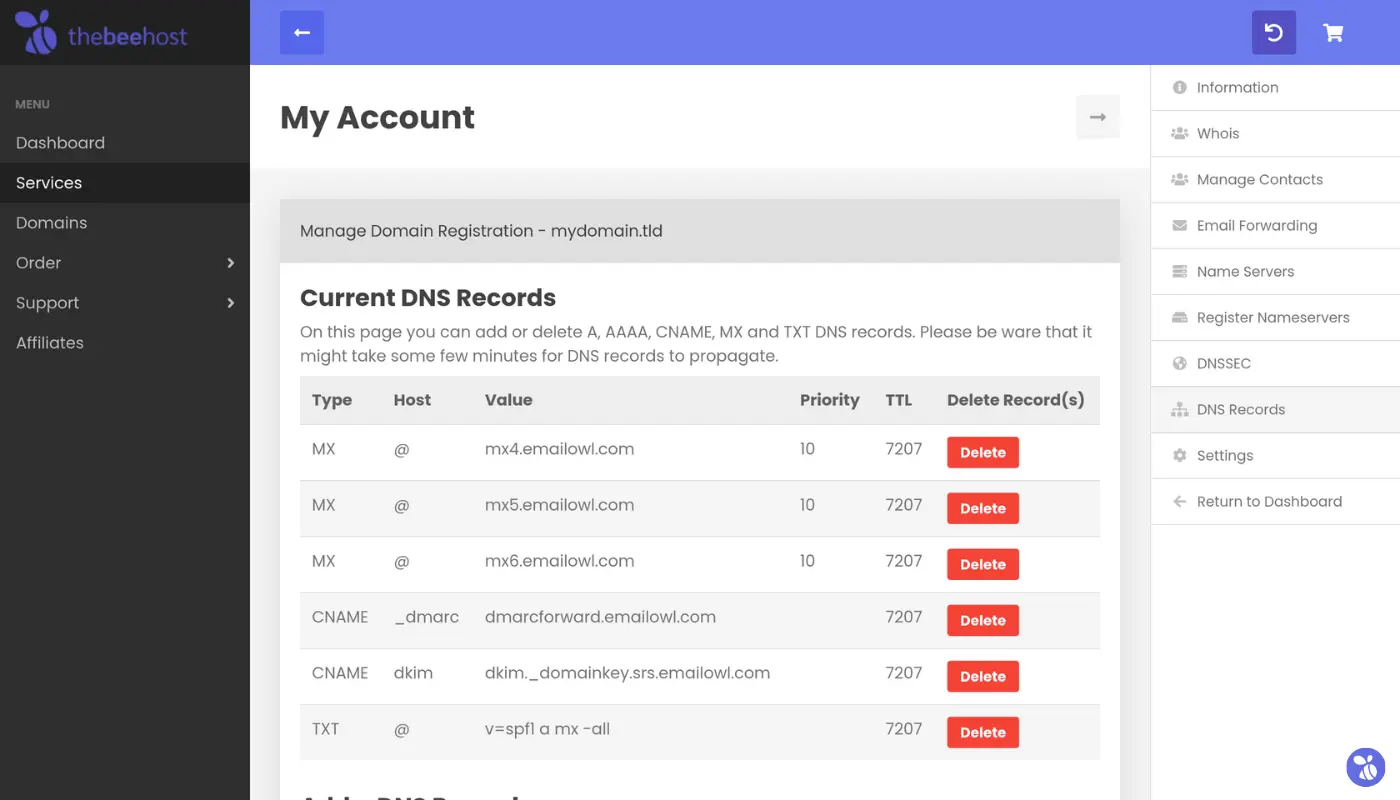Open the DNSSEC globe icon item
The image size is (1400, 800).
click(1180, 364)
